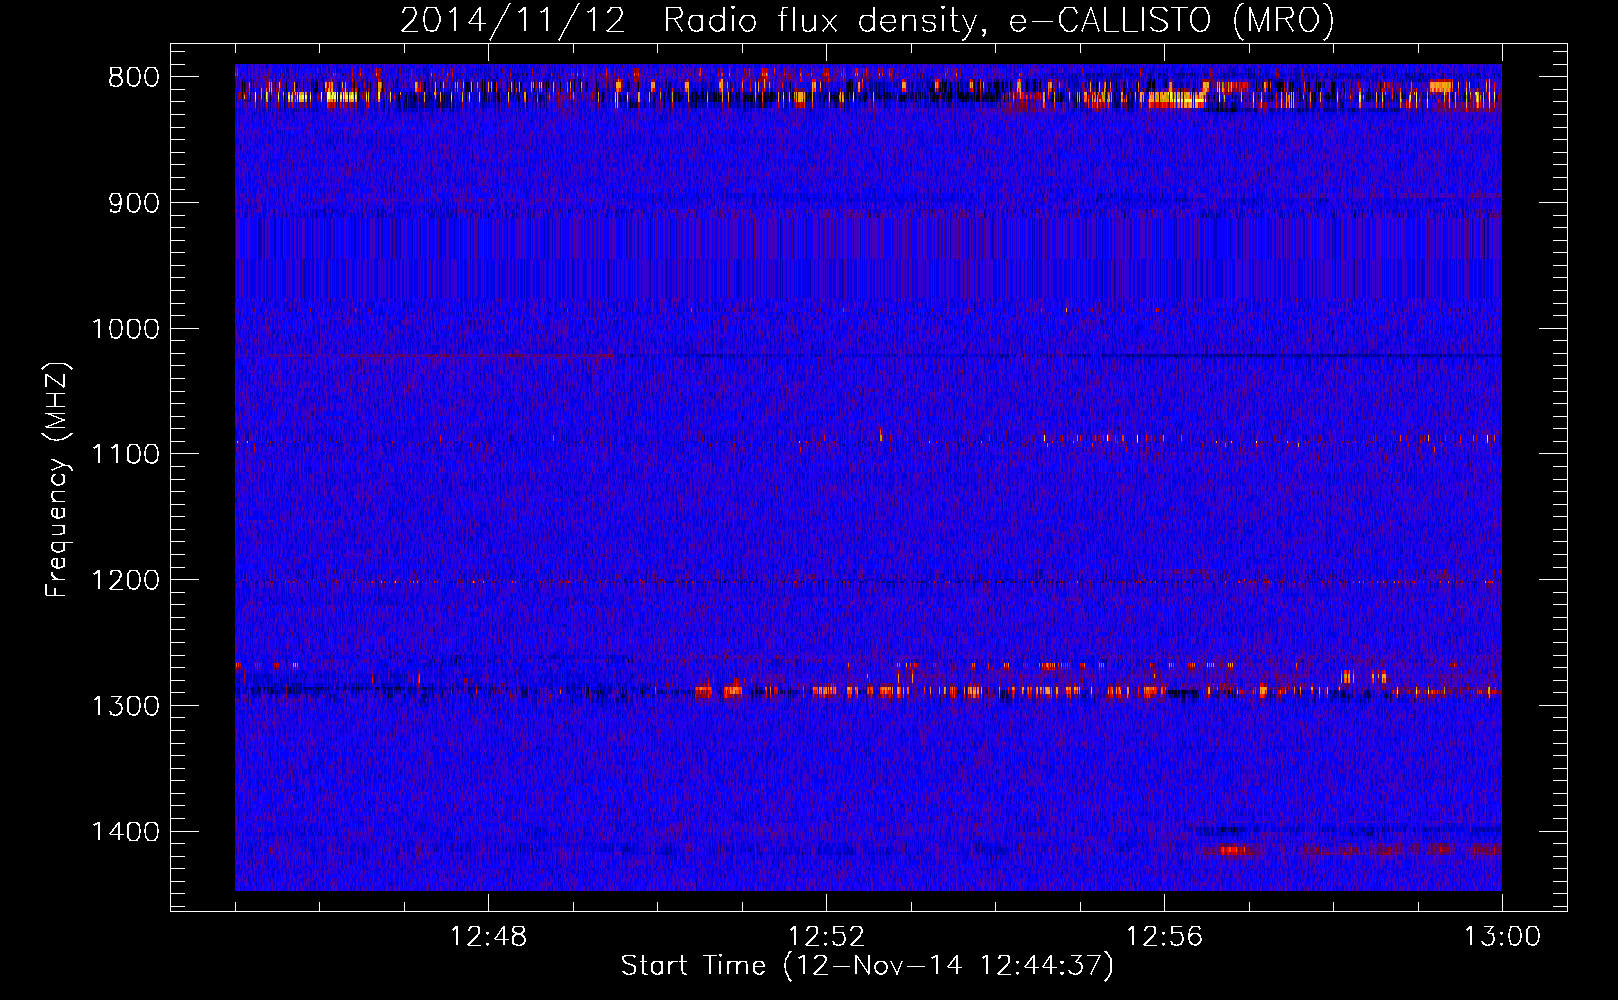Click the 1300 frequency tick label

125,706
